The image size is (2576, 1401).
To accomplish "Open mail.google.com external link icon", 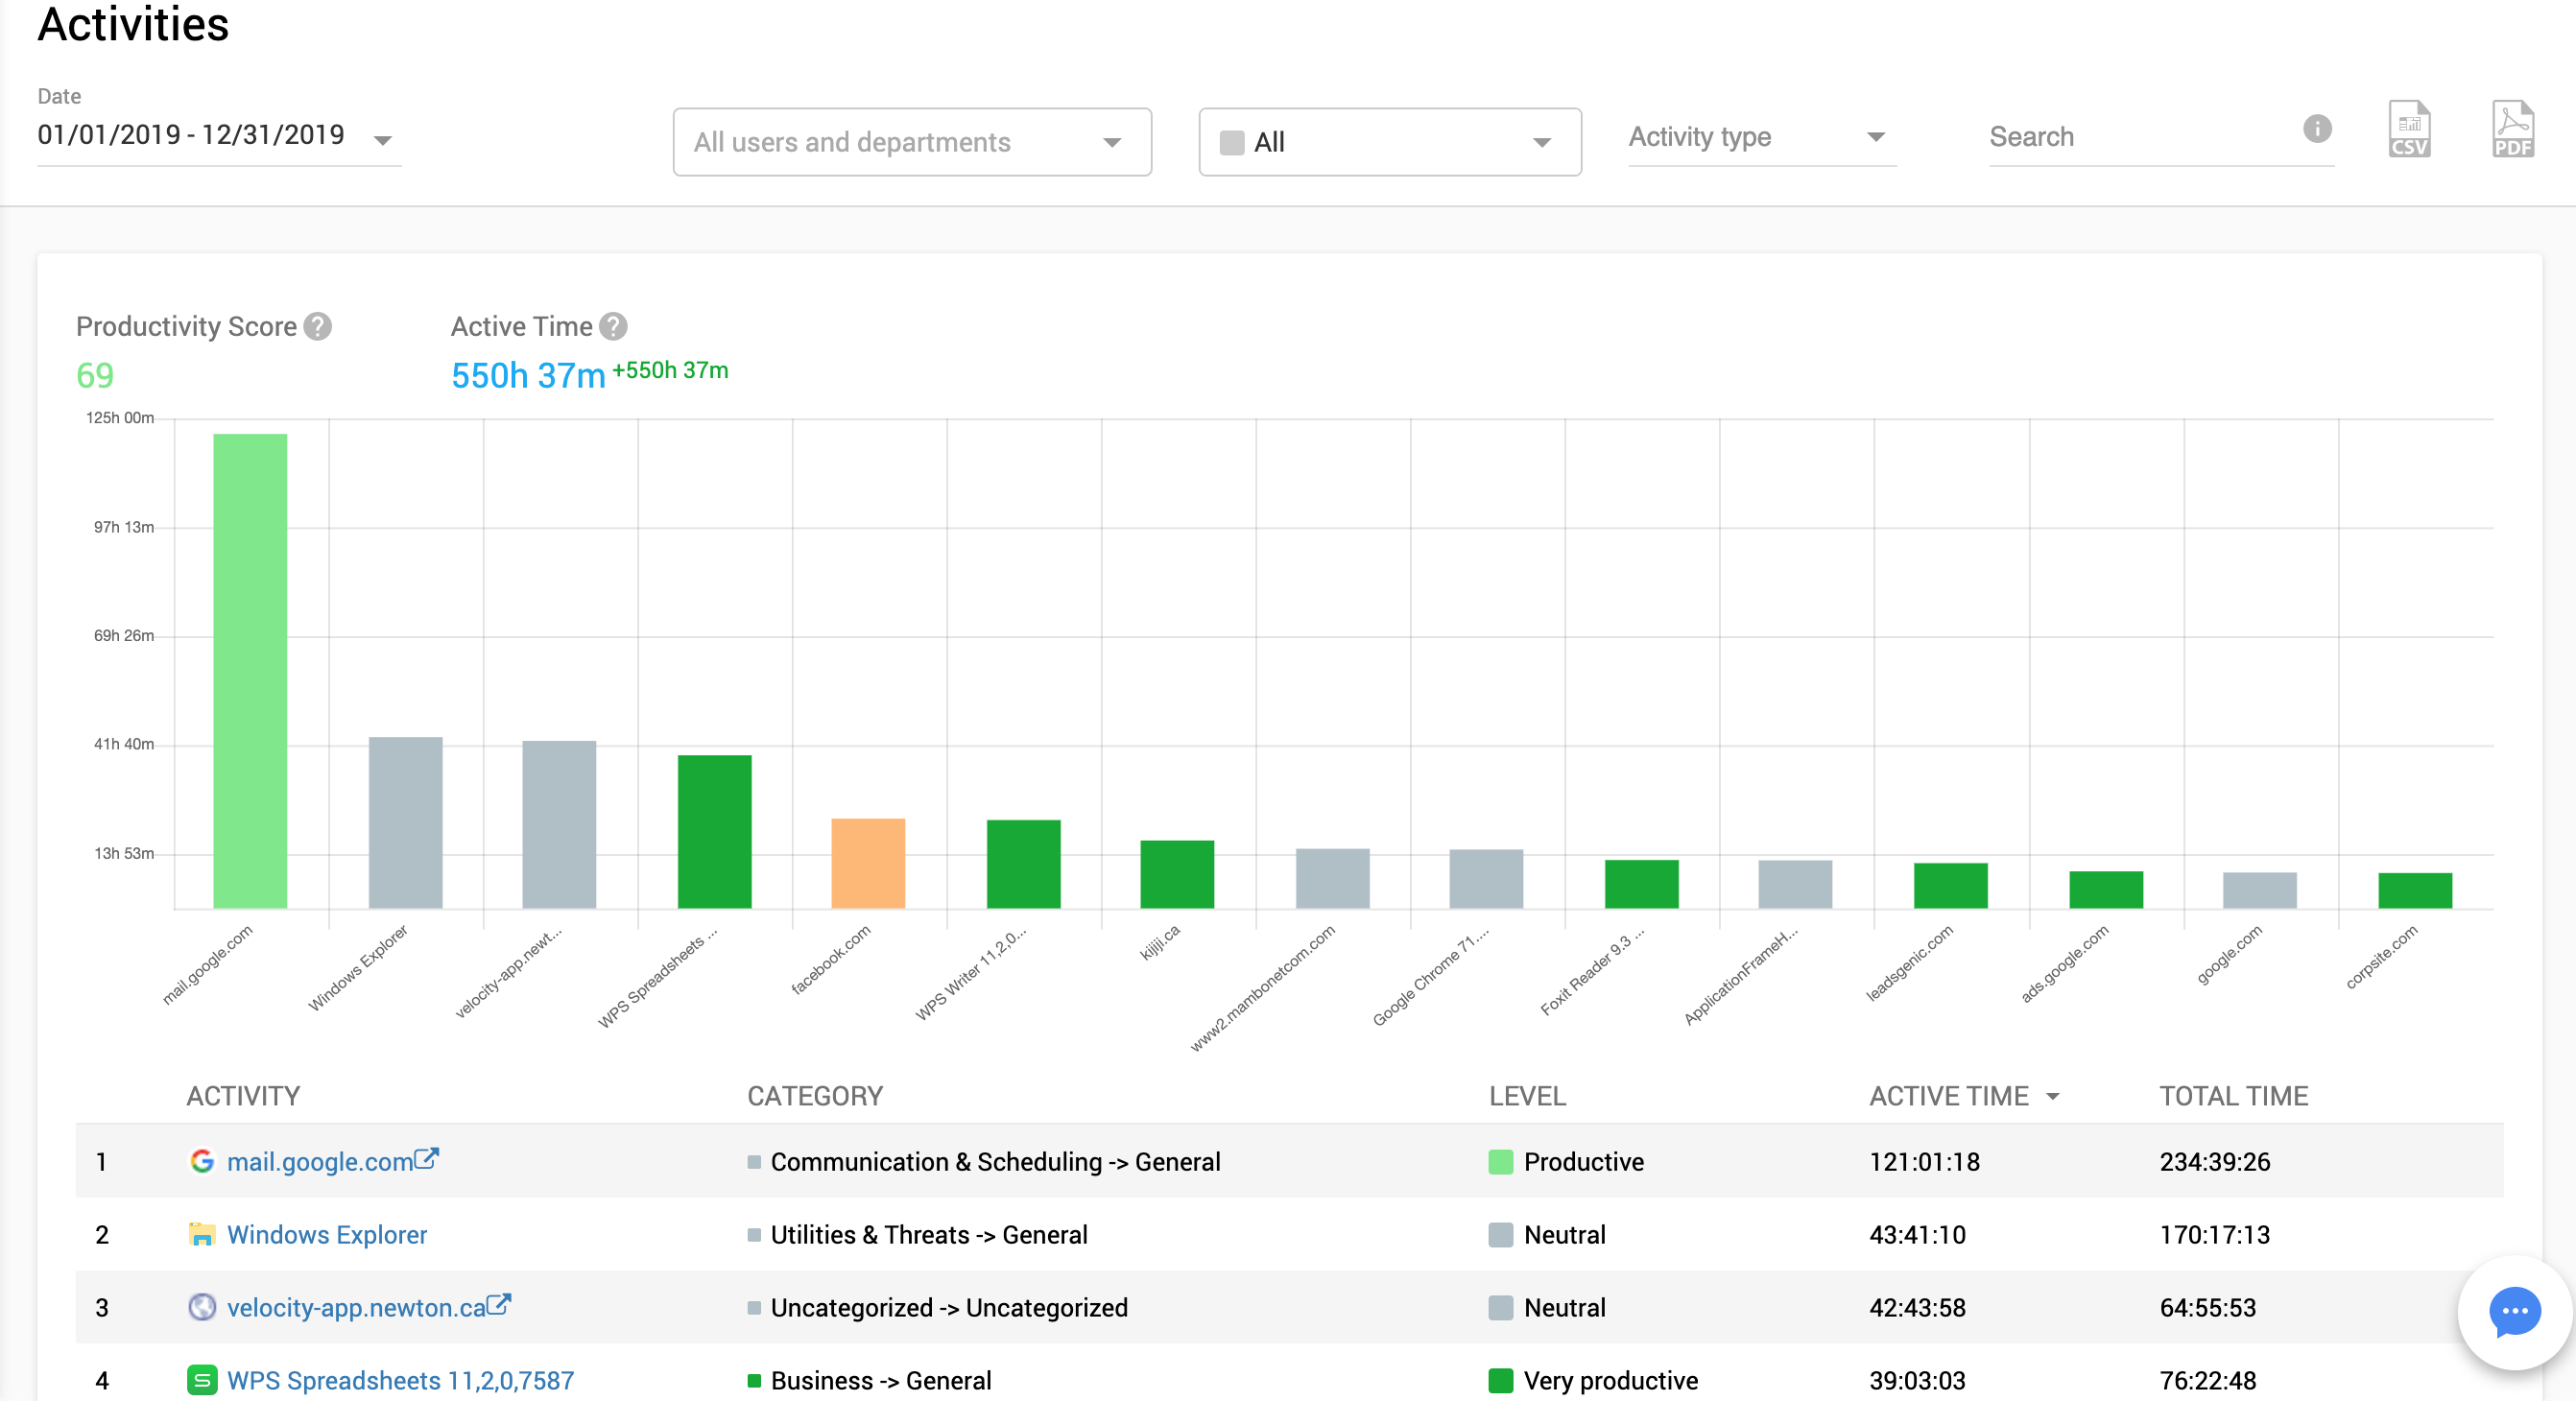I will [x=427, y=1159].
